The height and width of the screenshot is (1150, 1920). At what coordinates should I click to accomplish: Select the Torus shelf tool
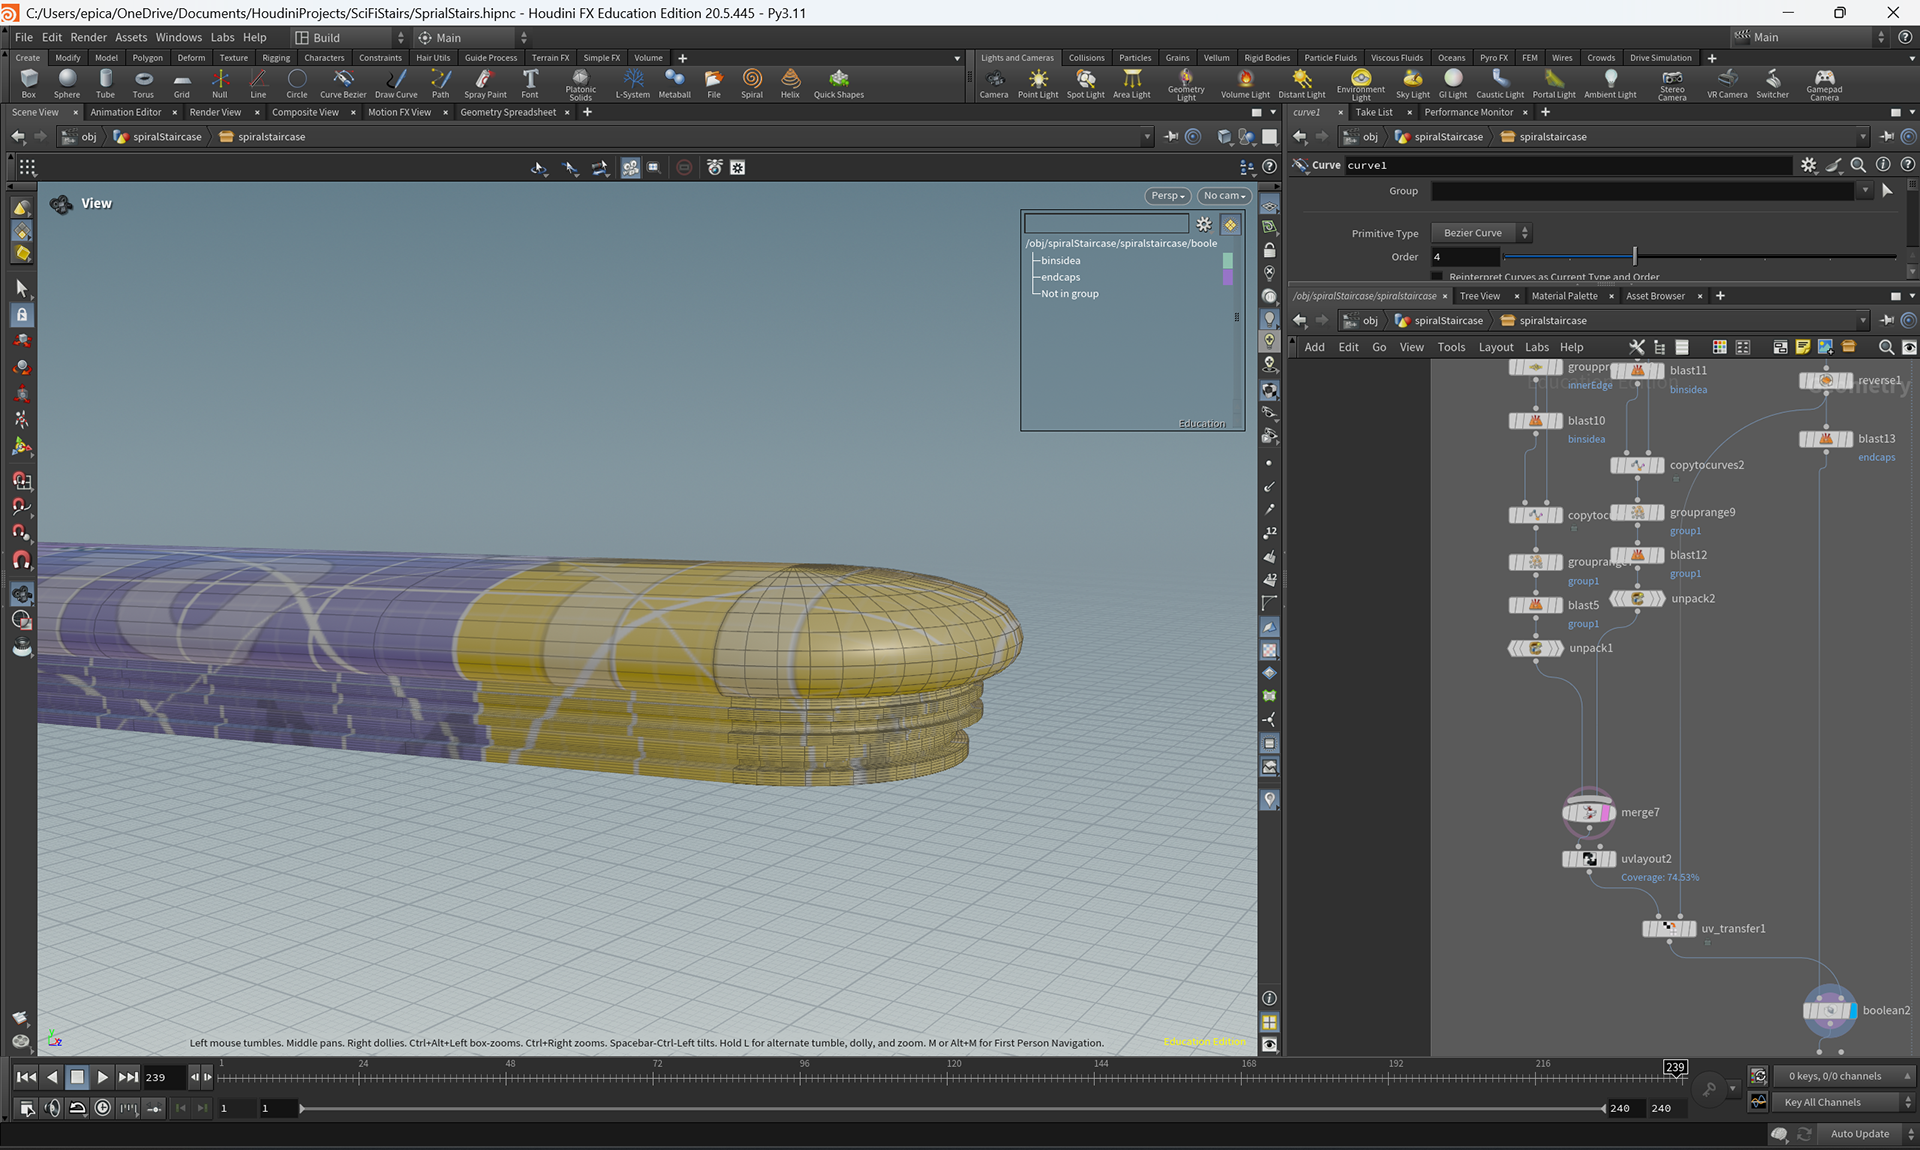pyautogui.click(x=143, y=83)
